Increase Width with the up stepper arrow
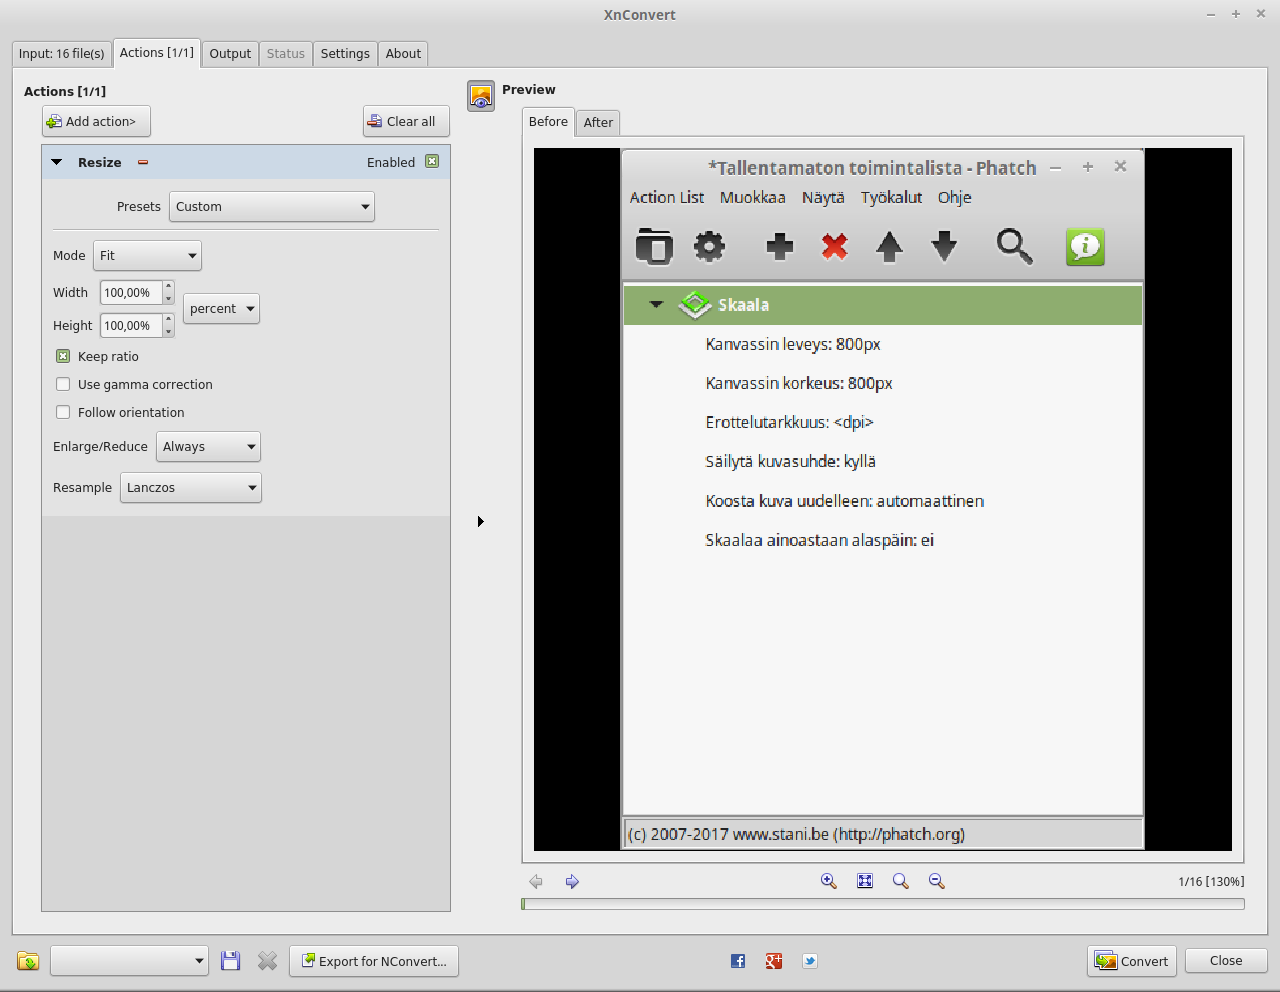 point(168,287)
